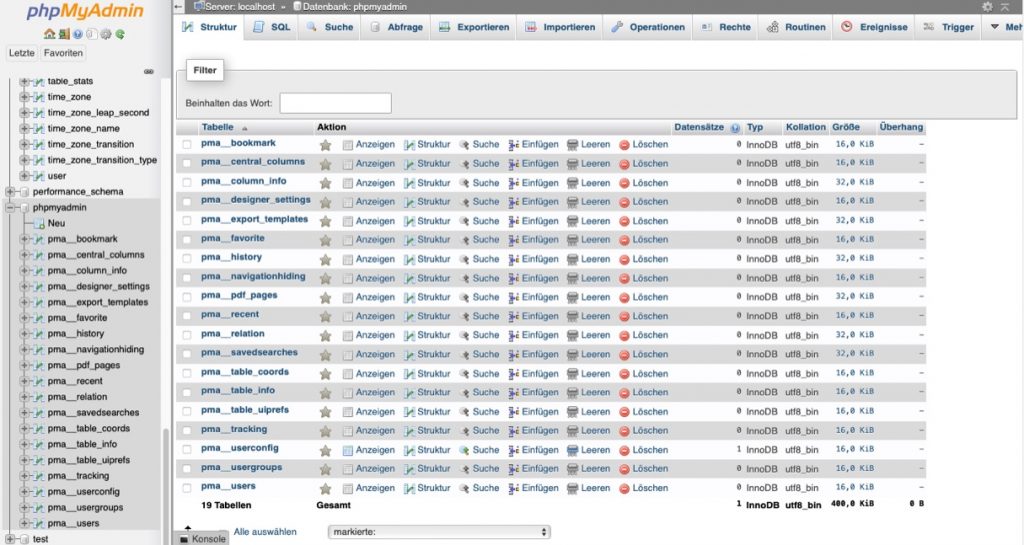Click the 'Alle auswählen' link
The width and height of the screenshot is (1024, 545).
point(264,532)
